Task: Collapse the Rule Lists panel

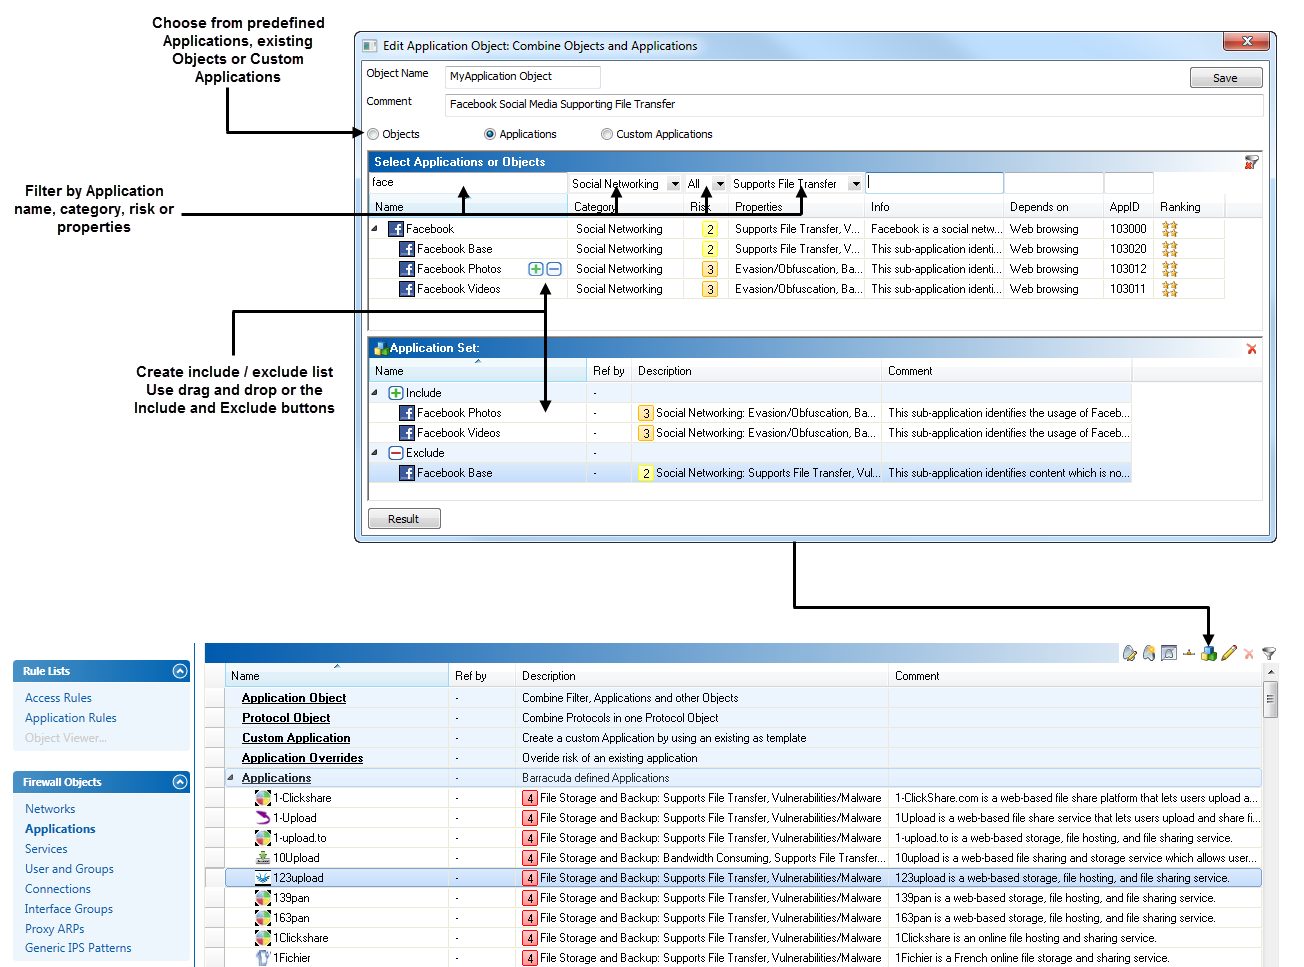Action: [x=180, y=671]
